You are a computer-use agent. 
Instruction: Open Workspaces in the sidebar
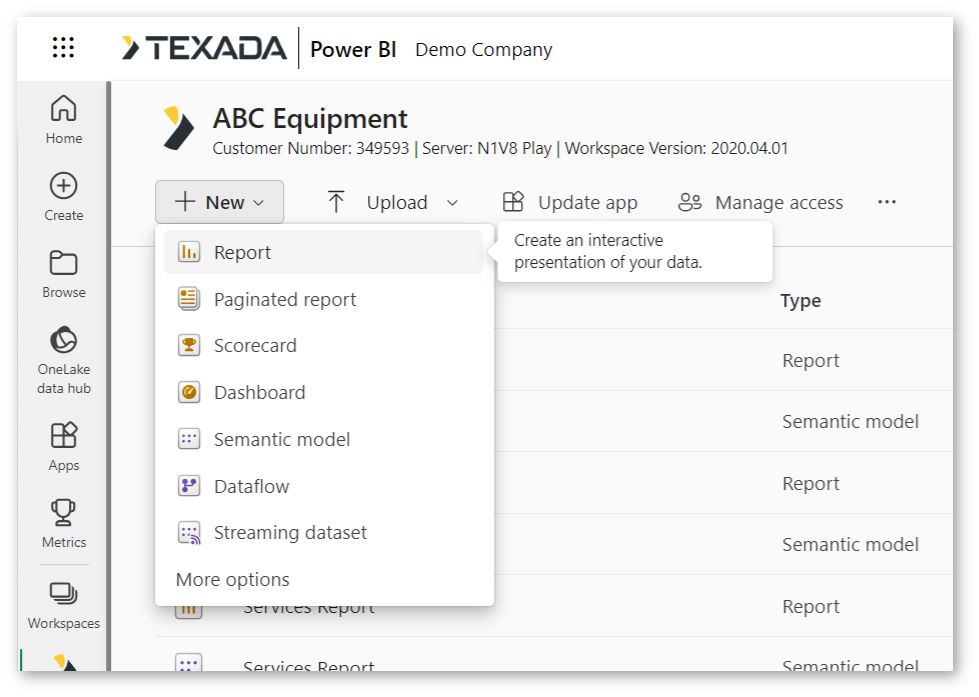64,605
